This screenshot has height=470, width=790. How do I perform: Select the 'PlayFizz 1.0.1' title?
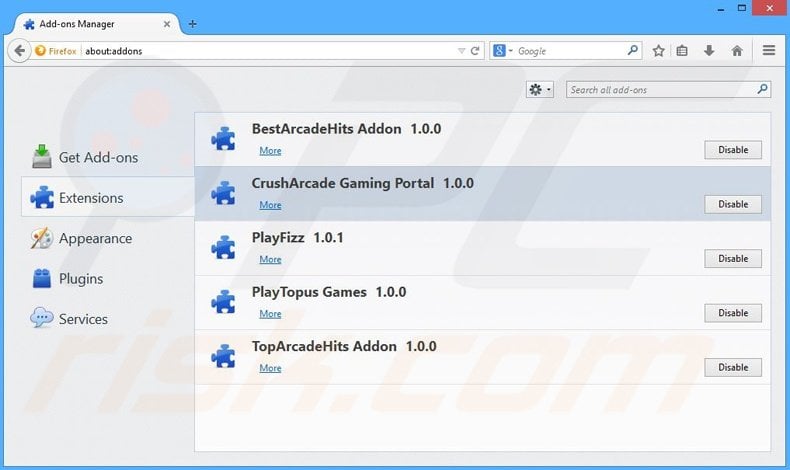[x=297, y=238]
